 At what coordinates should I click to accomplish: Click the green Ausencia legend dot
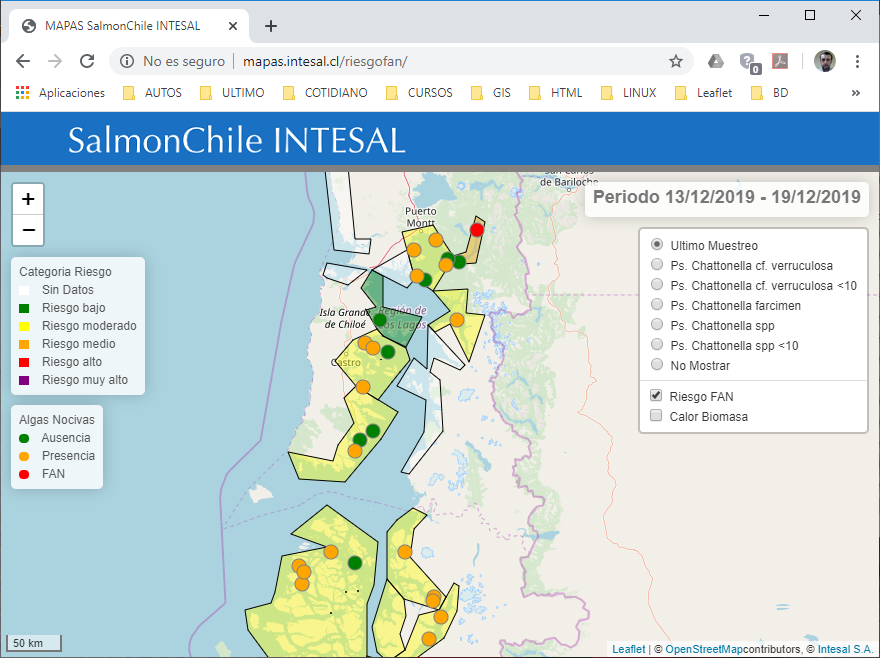(x=24, y=438)
